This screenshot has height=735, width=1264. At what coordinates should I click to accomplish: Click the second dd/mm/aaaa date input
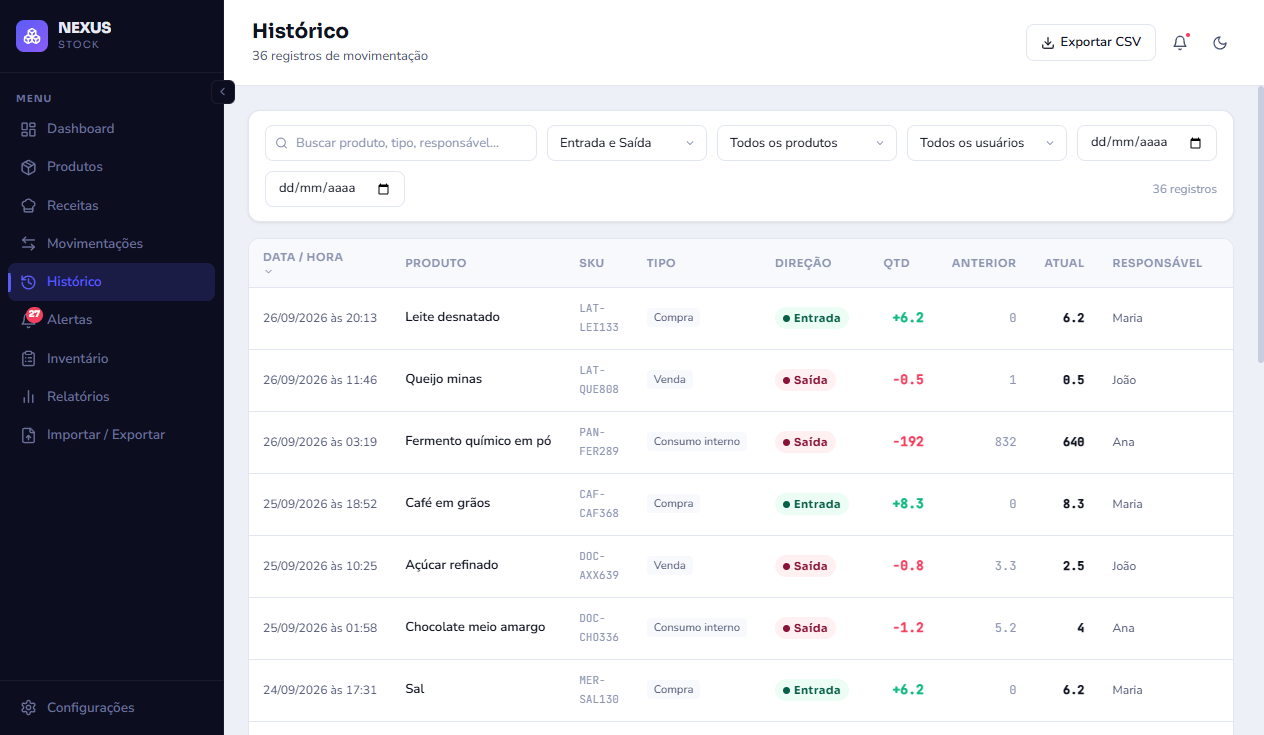(x=335, y=189)
